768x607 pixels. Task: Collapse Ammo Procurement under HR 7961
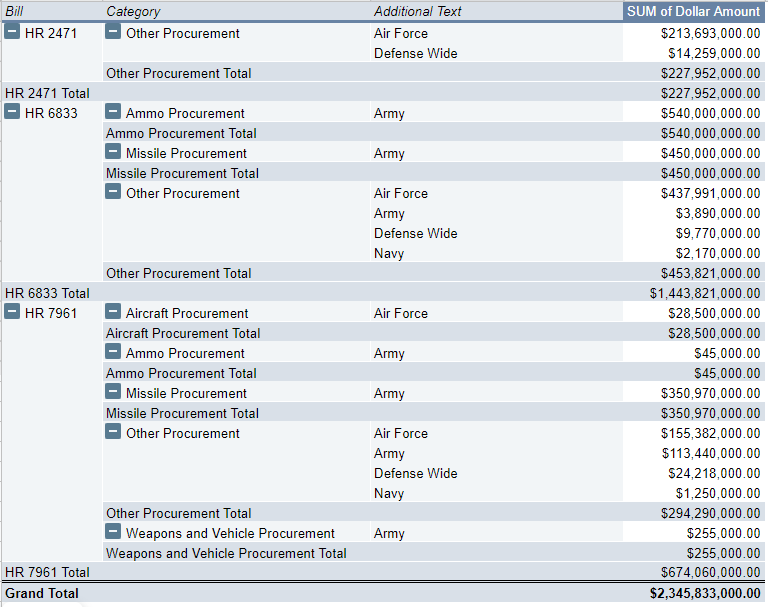pyautogui.click(x=113, y=351)
